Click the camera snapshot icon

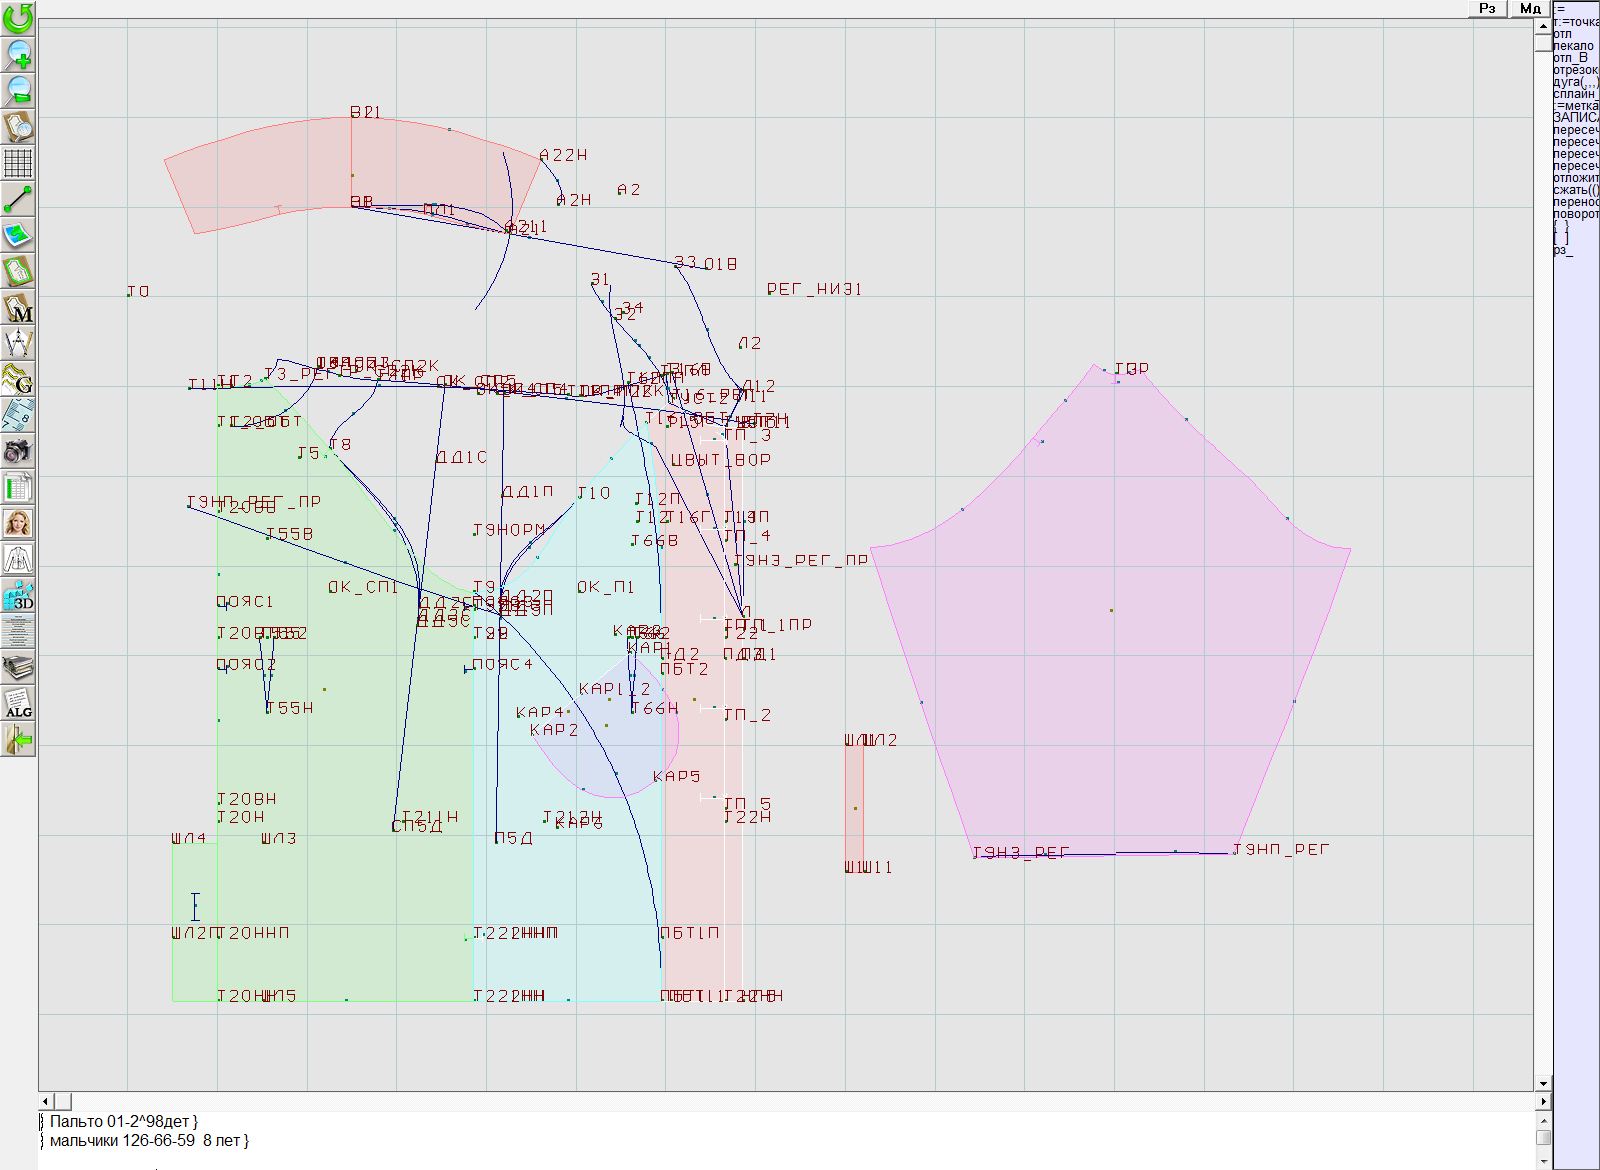click(x=18, y=451)
